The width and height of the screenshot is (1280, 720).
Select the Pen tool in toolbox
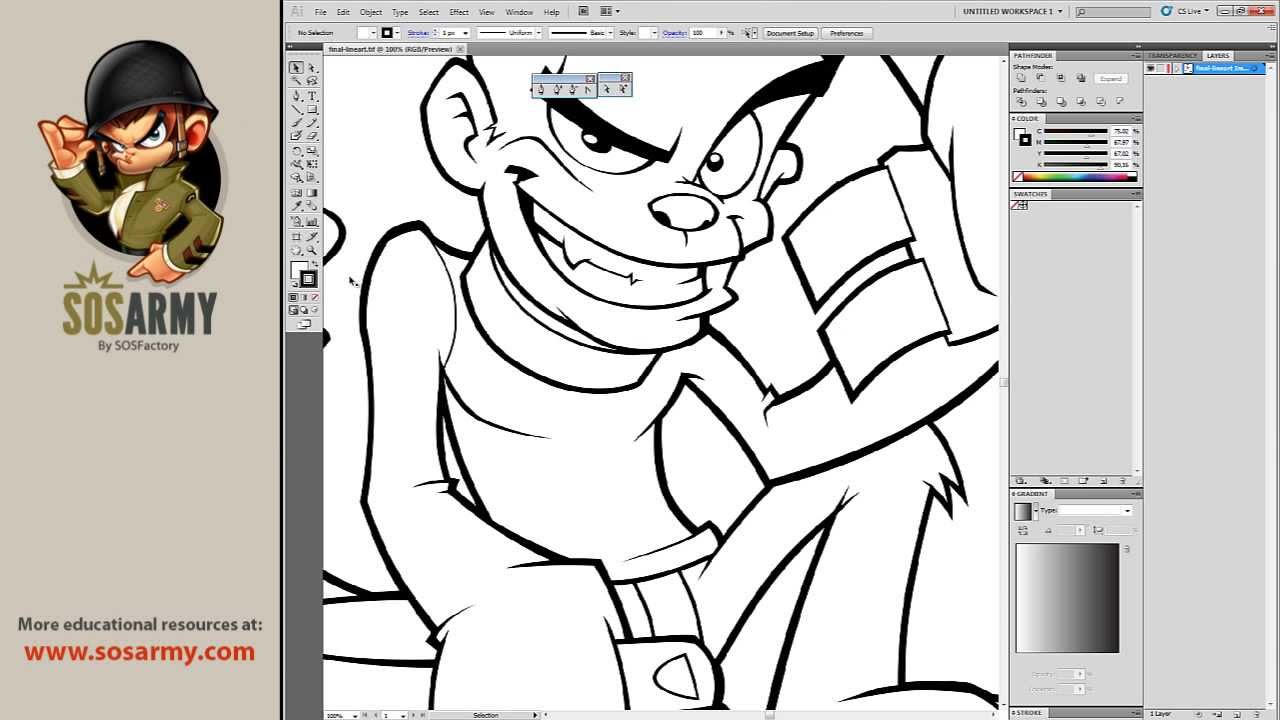(x=297, y=96)
